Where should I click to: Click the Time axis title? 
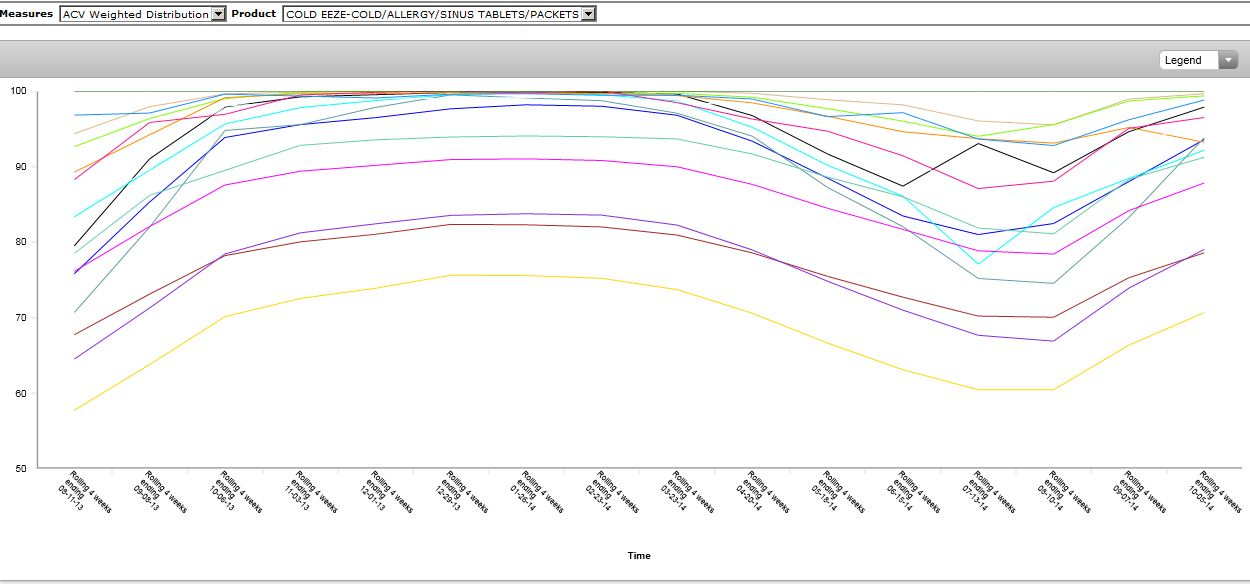click(639, 555)
